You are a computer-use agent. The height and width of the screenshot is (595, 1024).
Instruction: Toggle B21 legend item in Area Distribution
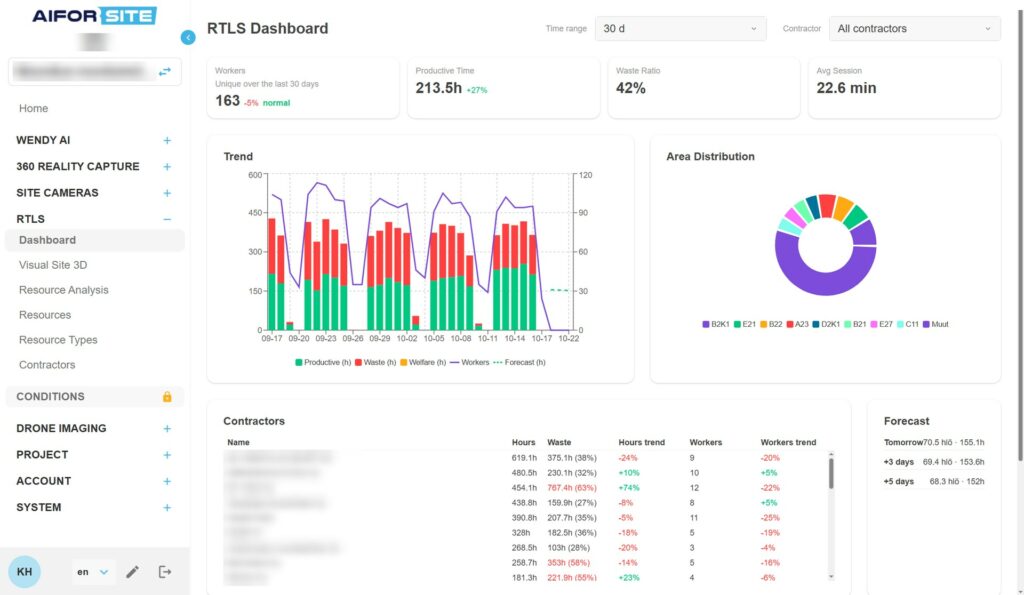tap(856, 325)
